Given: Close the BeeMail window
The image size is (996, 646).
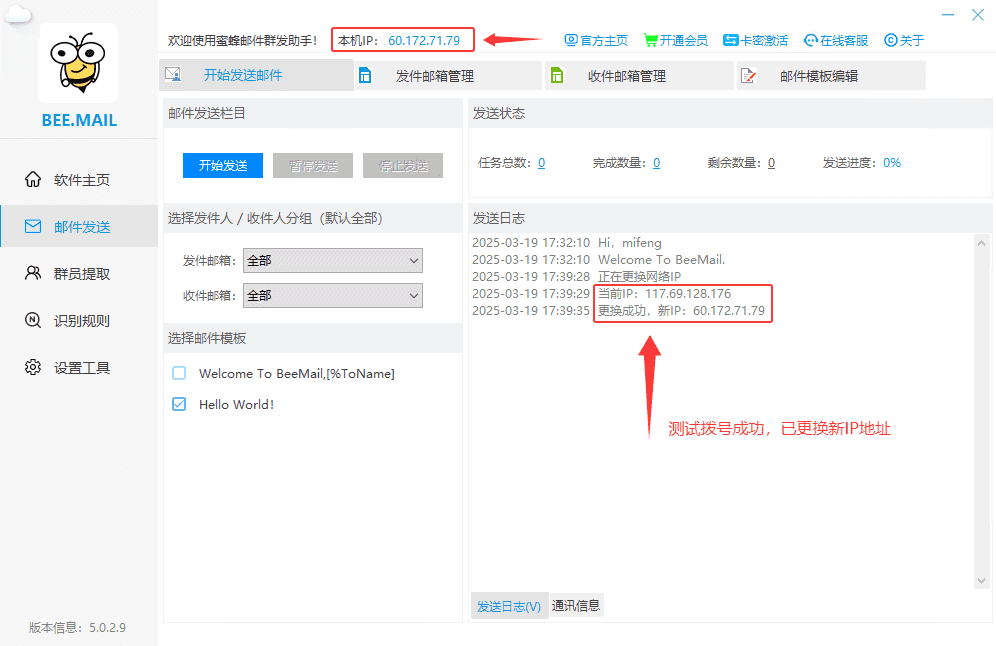Looking at the screenshot, I should click(x=978, y=15).
